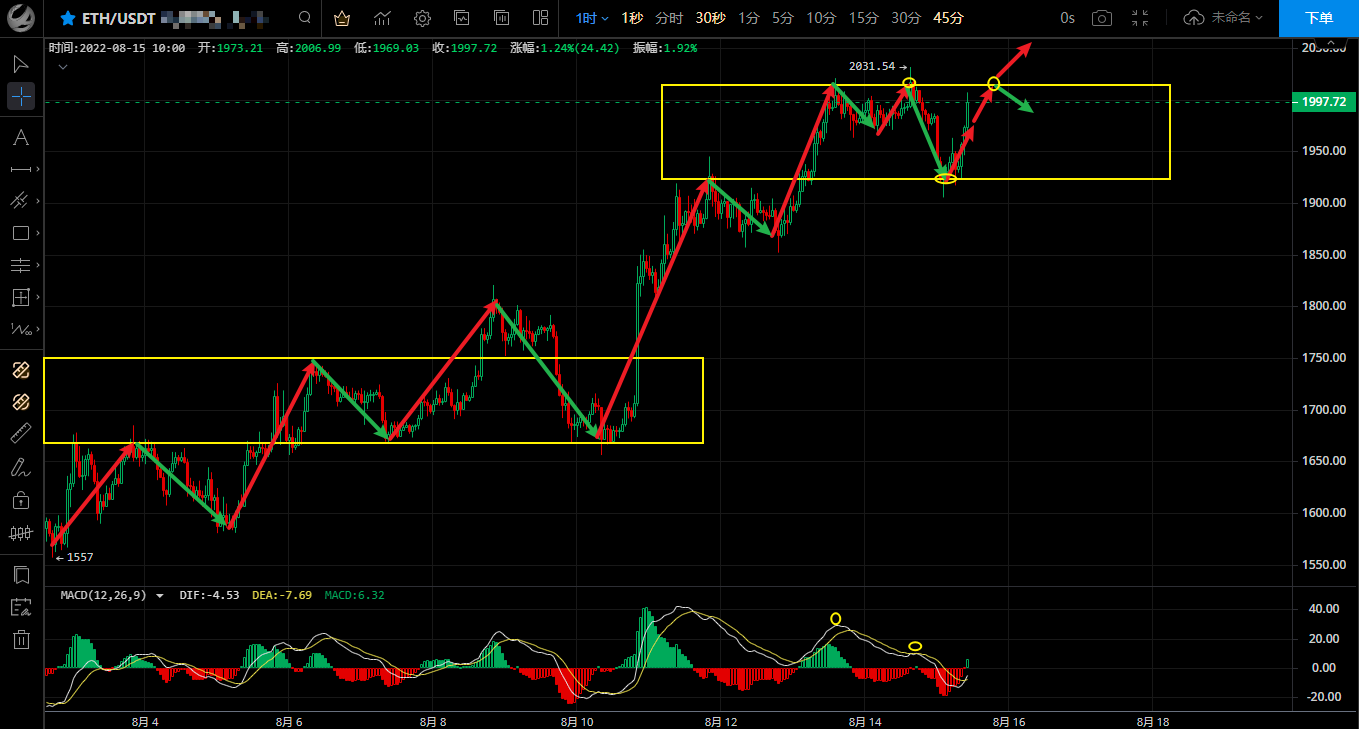
Task: Toggle fullscreen collapse arrows icon
Action: (1140, 18)
